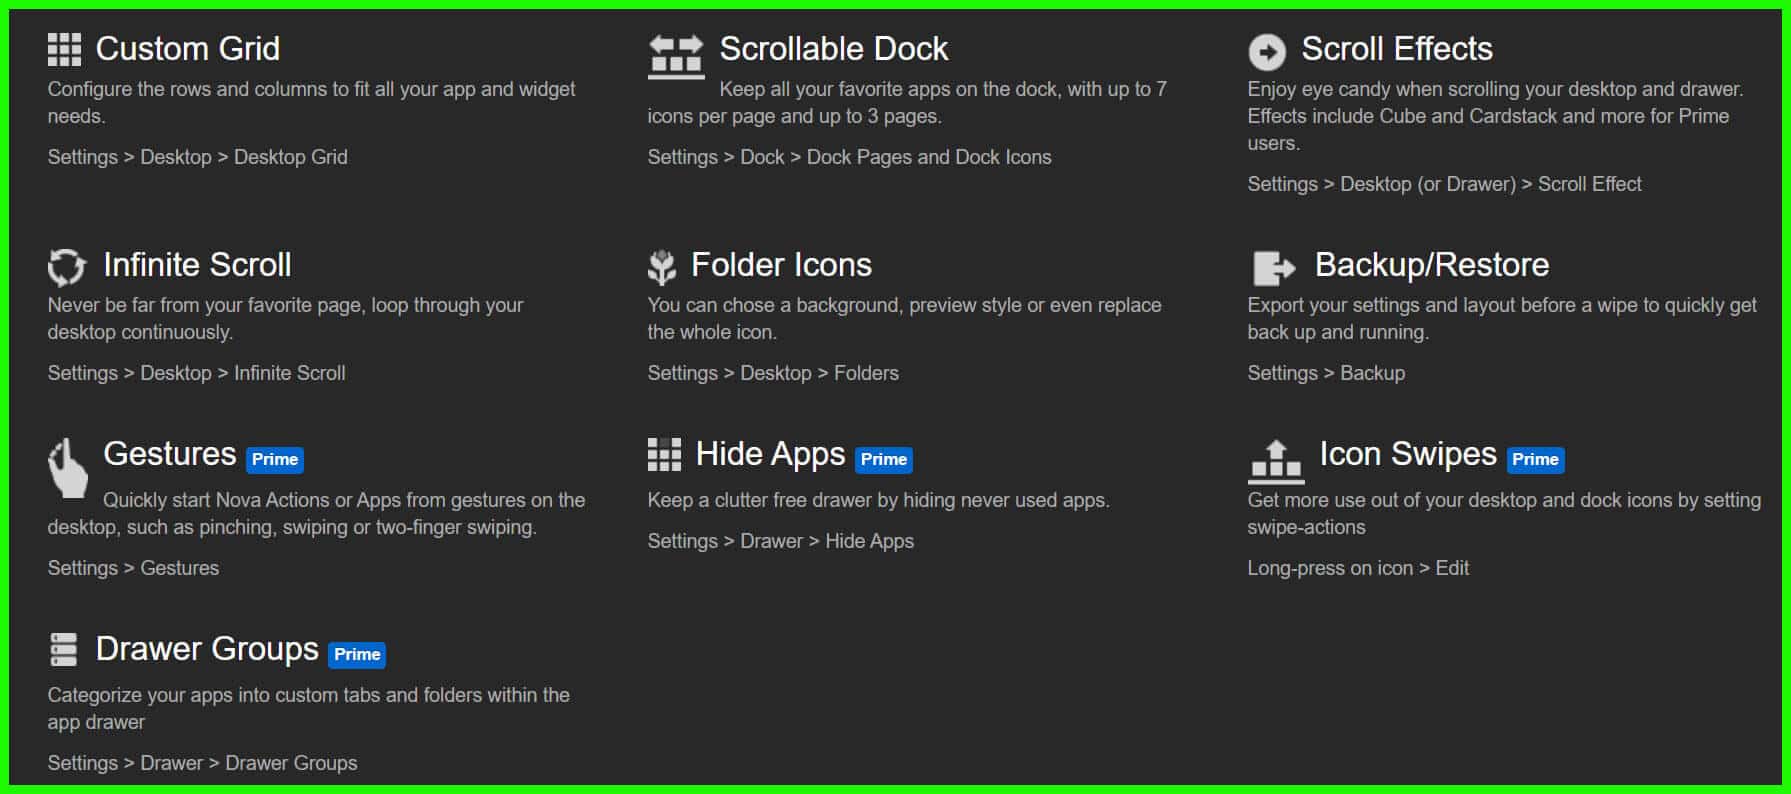The height and width of the screenshot is (794, 1791).
Task: Select the Infinite Scroll heading
Action: tap(198, 265)
